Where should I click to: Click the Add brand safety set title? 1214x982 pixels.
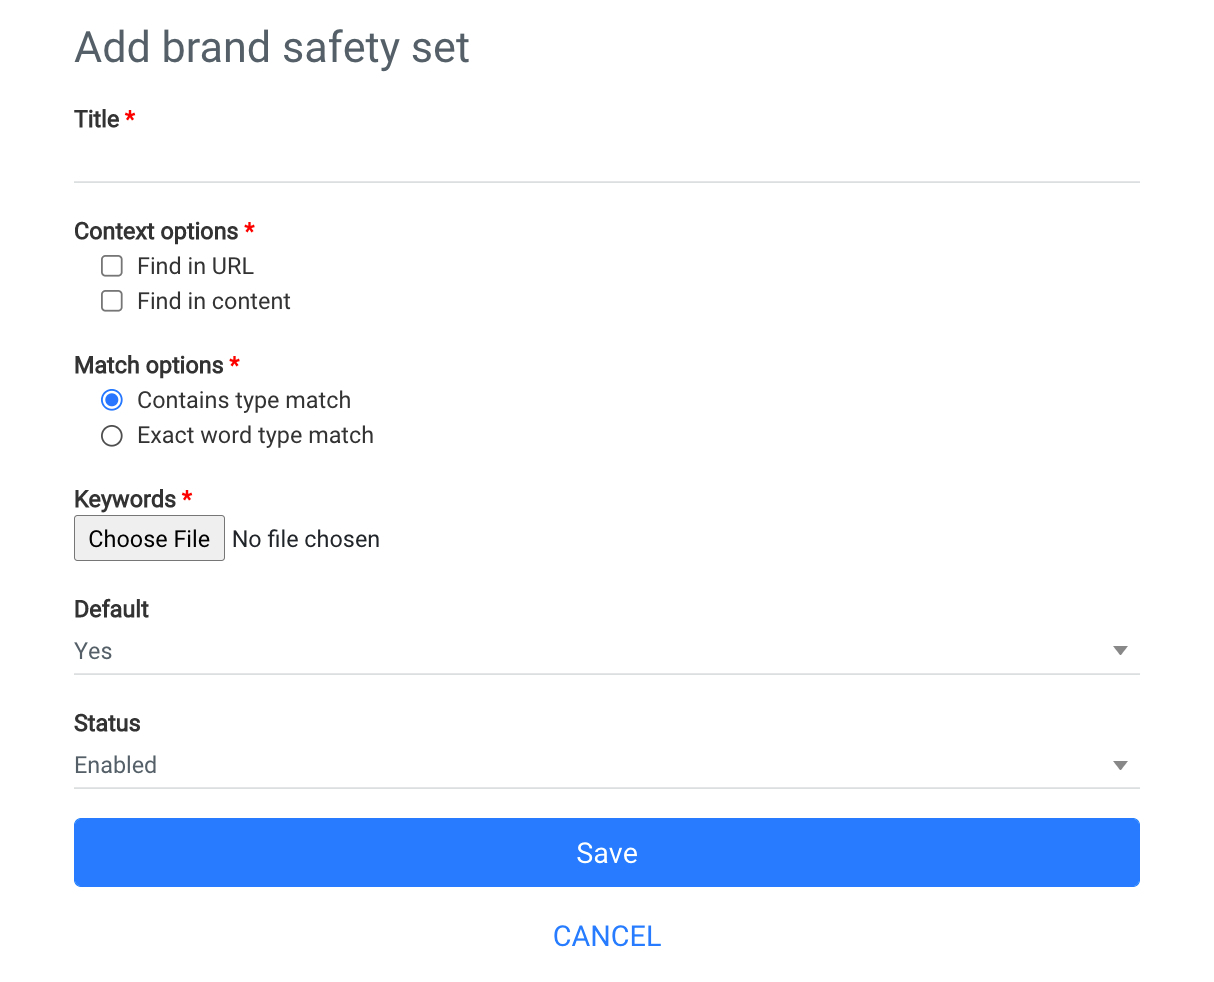(271, 47)
